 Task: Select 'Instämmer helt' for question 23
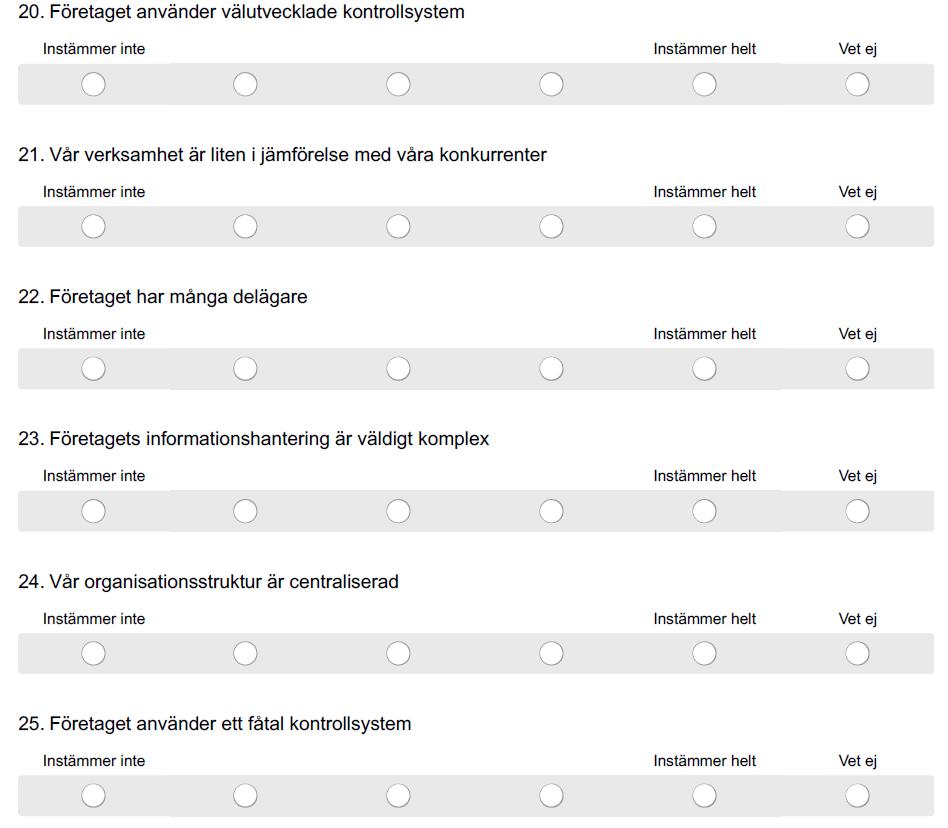(x=704, y=511)
